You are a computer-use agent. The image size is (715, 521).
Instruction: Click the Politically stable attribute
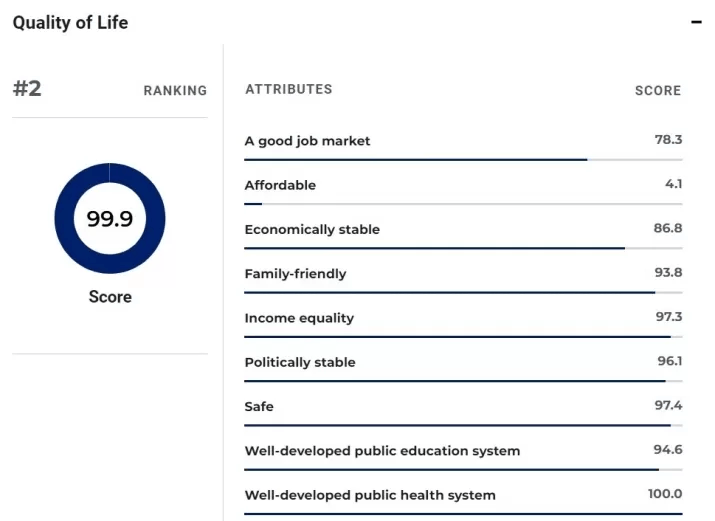tap(300, 362)
